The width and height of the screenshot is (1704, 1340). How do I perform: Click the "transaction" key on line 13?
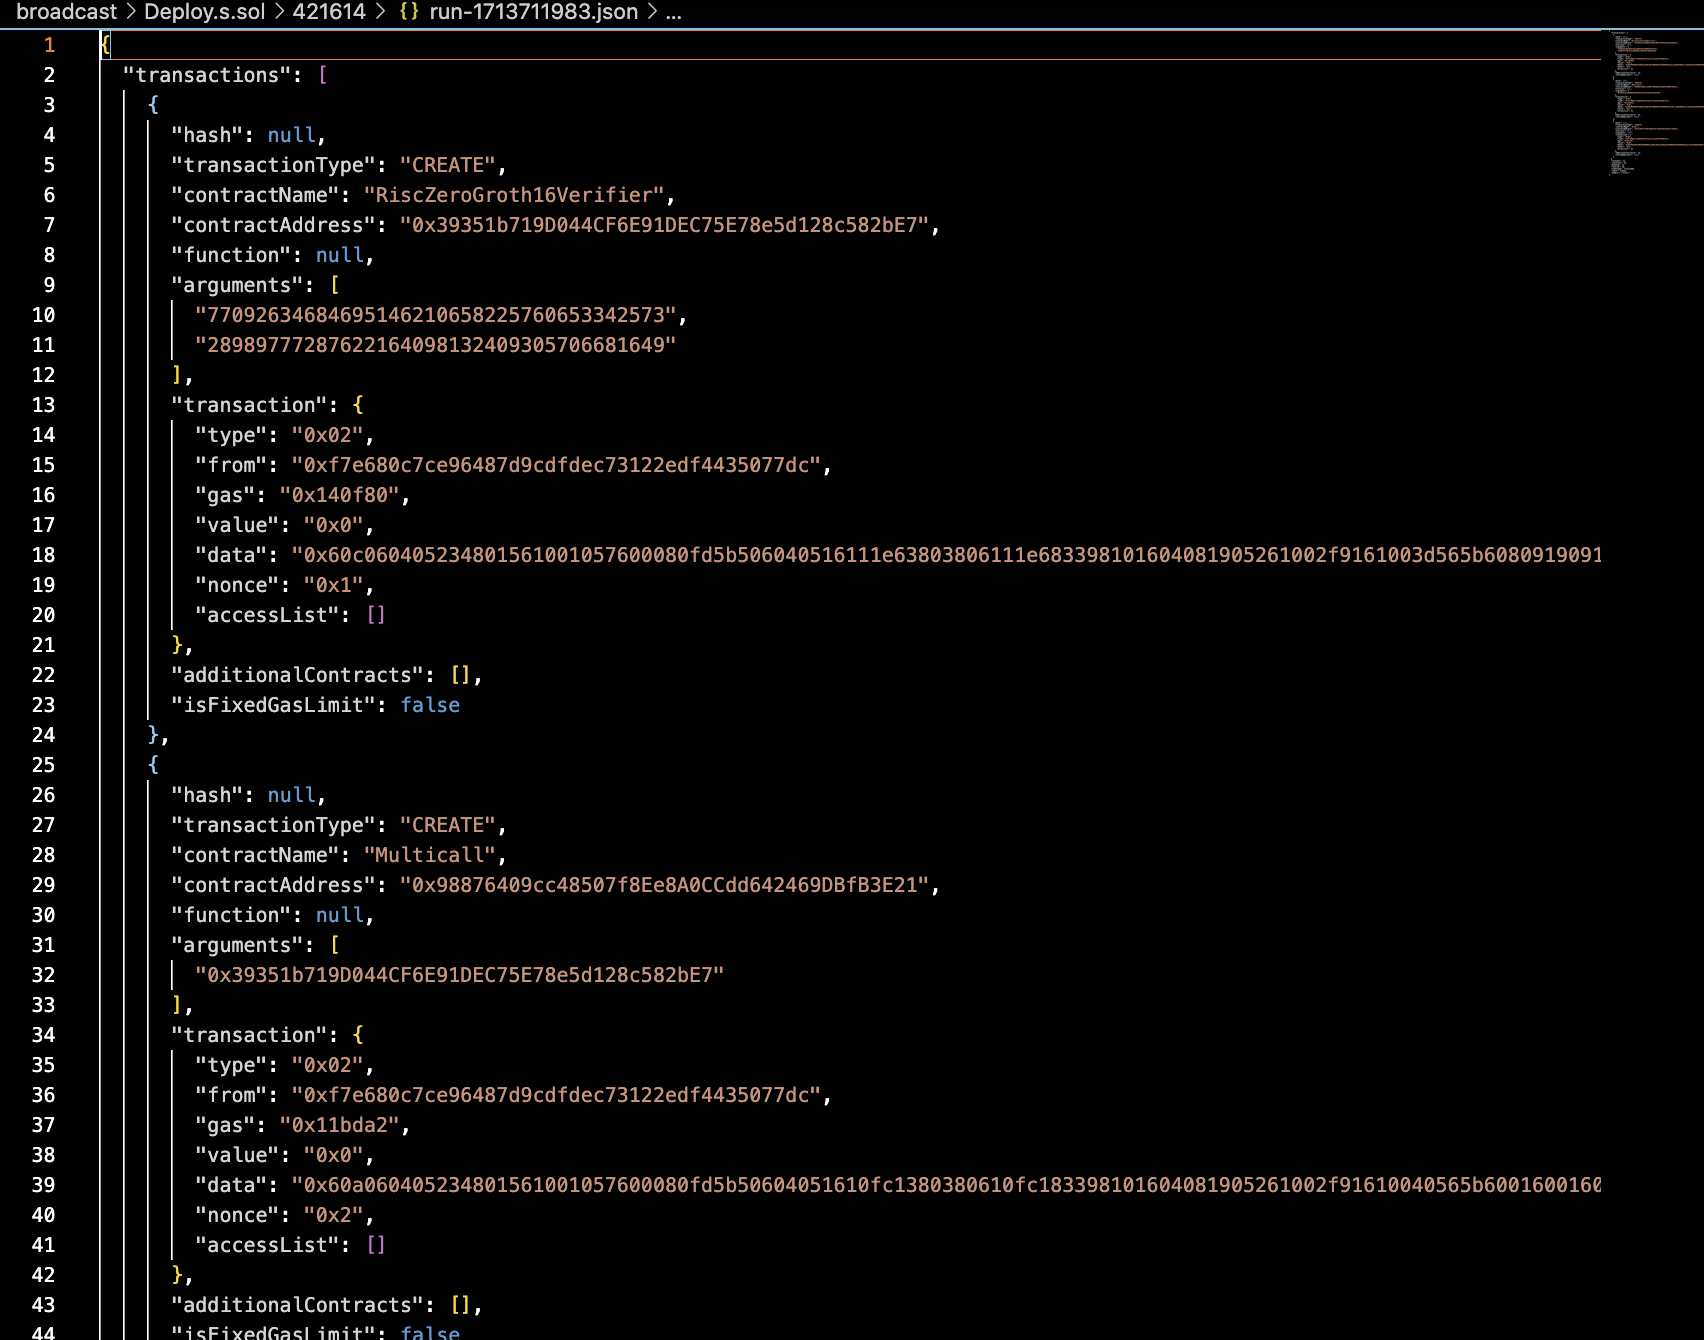(x=249, y=405)
